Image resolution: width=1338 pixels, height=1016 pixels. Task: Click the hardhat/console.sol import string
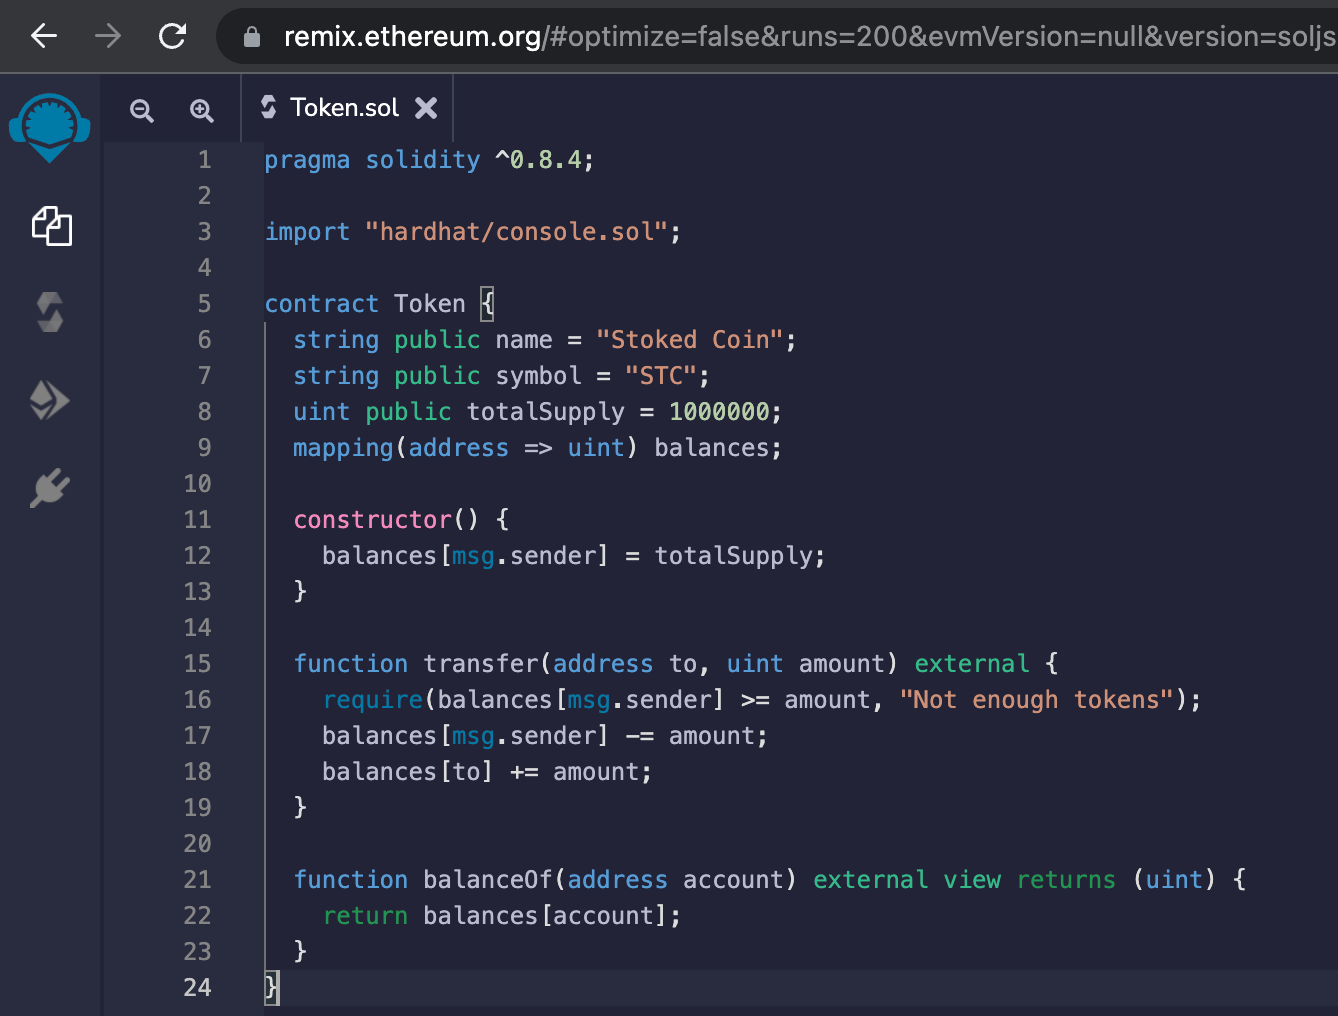(x=520, y=231)
